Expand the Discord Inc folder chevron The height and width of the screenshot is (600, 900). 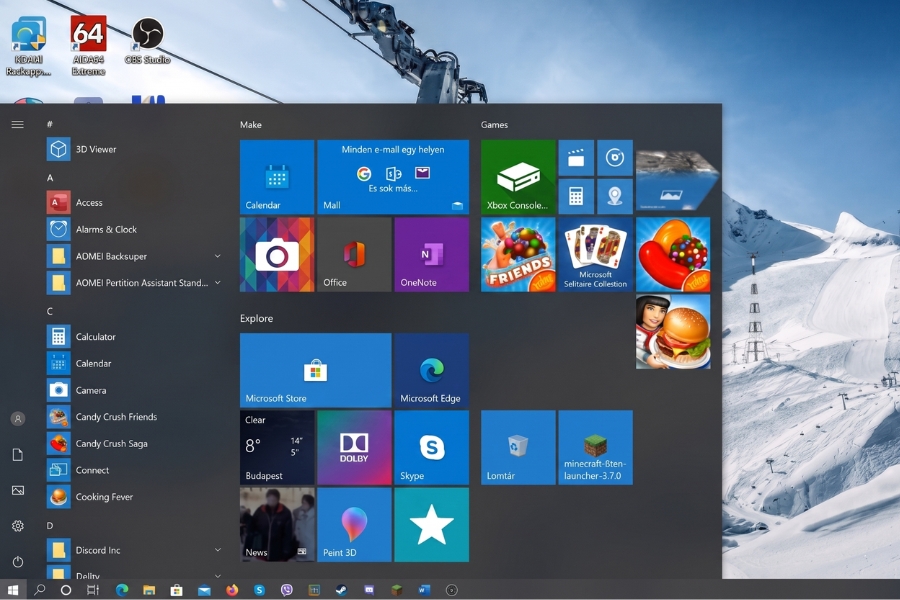point(218,550)
